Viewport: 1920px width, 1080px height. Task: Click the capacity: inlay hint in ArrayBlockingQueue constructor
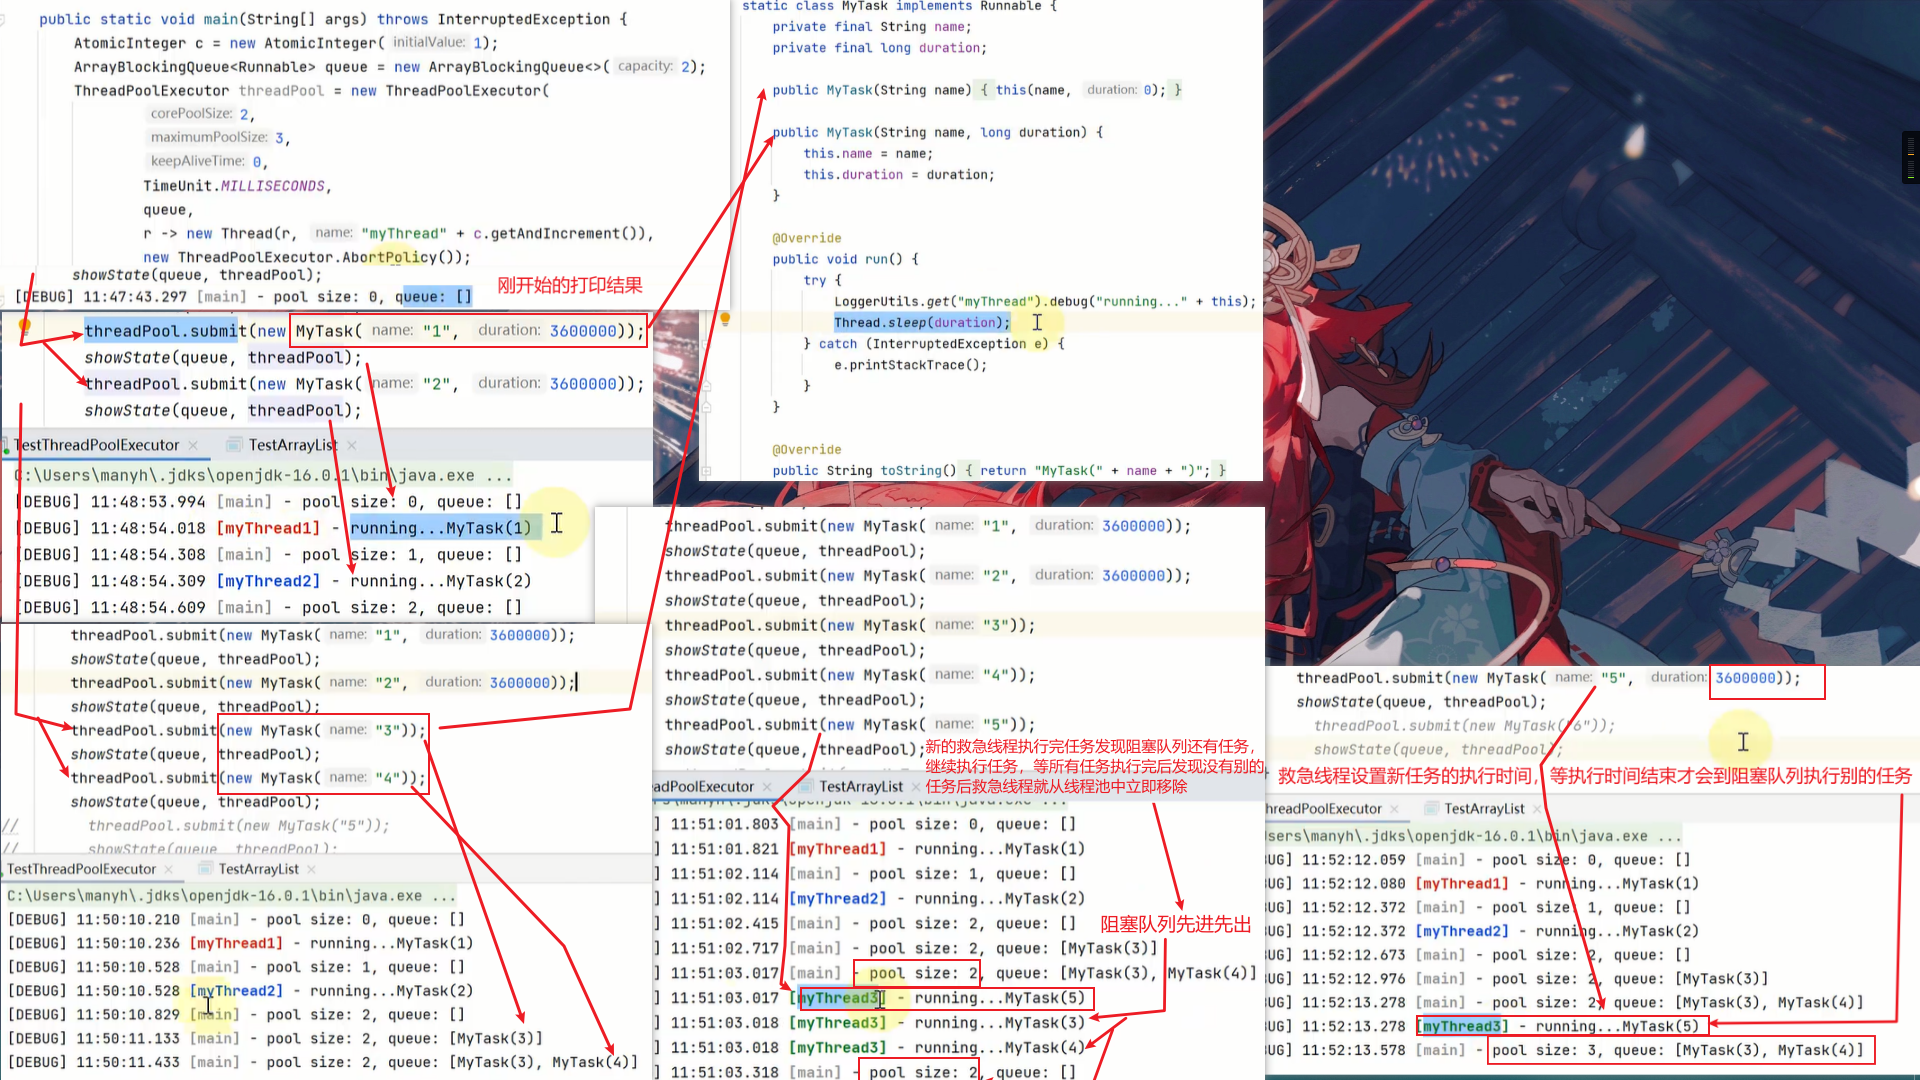coord(645,66)
